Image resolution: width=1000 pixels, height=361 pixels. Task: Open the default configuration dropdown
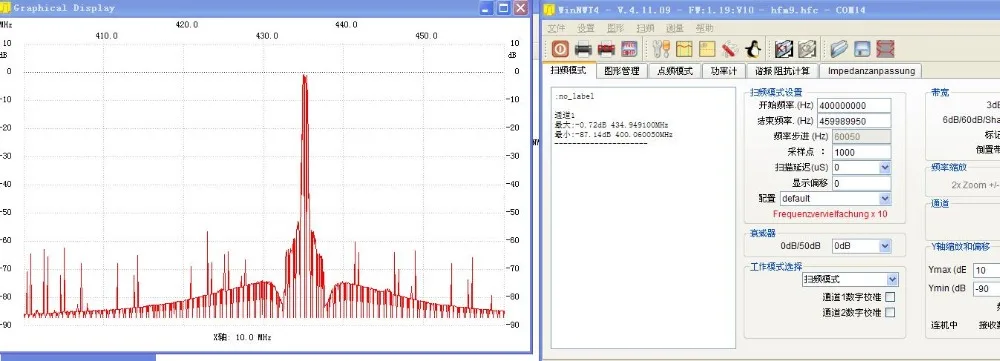click(835, 198)
